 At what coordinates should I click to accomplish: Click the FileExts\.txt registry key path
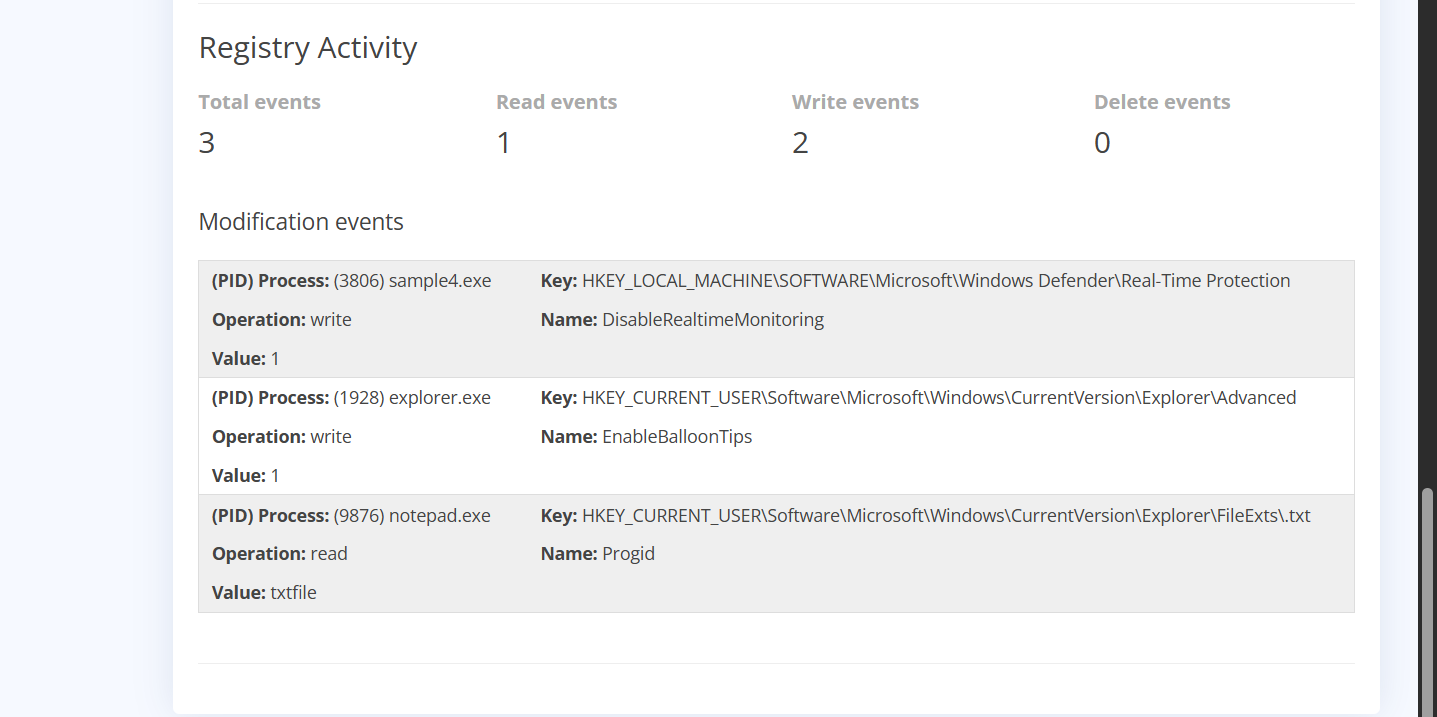946,516
